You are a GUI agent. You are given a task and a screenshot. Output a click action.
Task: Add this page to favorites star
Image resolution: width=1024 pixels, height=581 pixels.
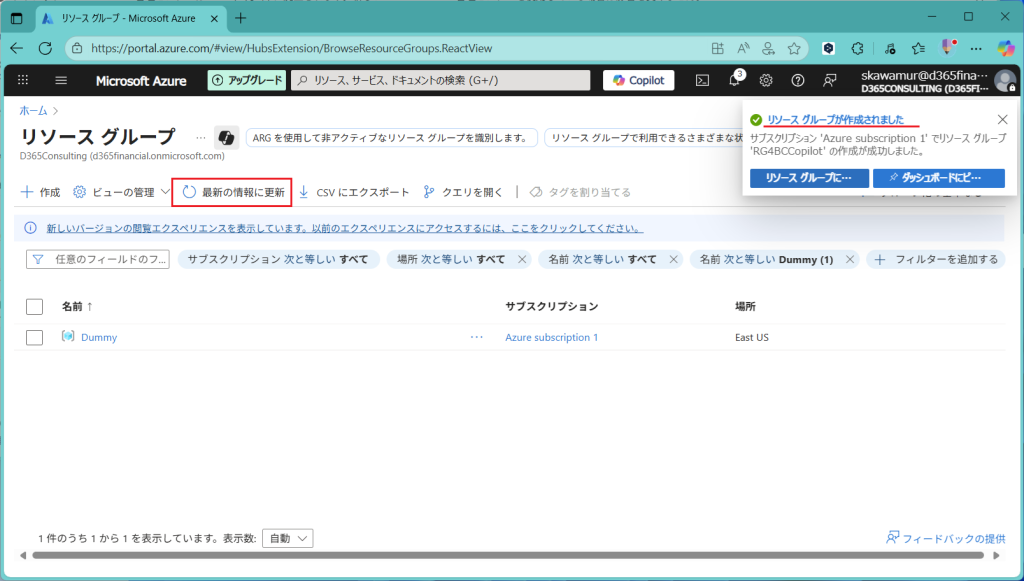[x=794, y=48]
